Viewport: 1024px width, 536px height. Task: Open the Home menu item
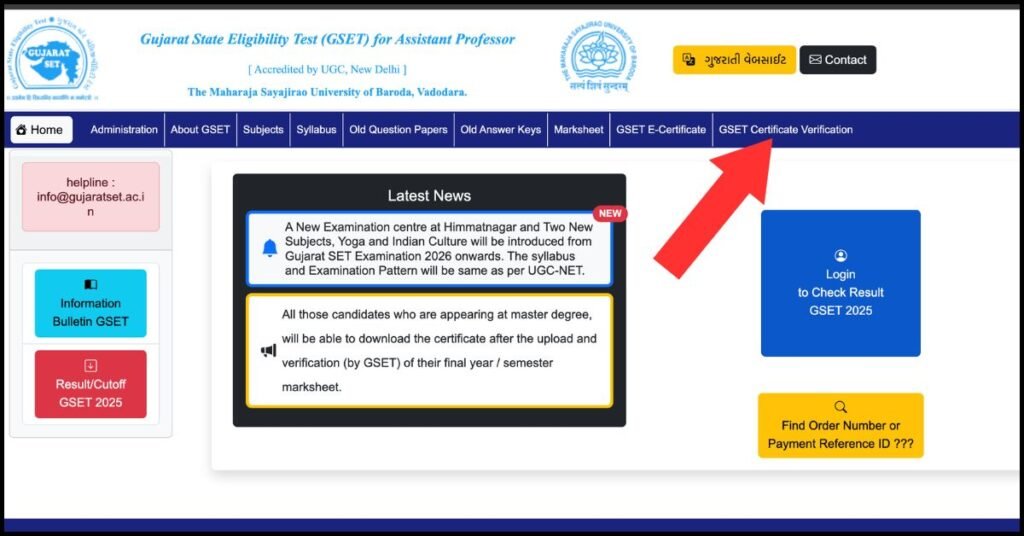coord(41,130)
